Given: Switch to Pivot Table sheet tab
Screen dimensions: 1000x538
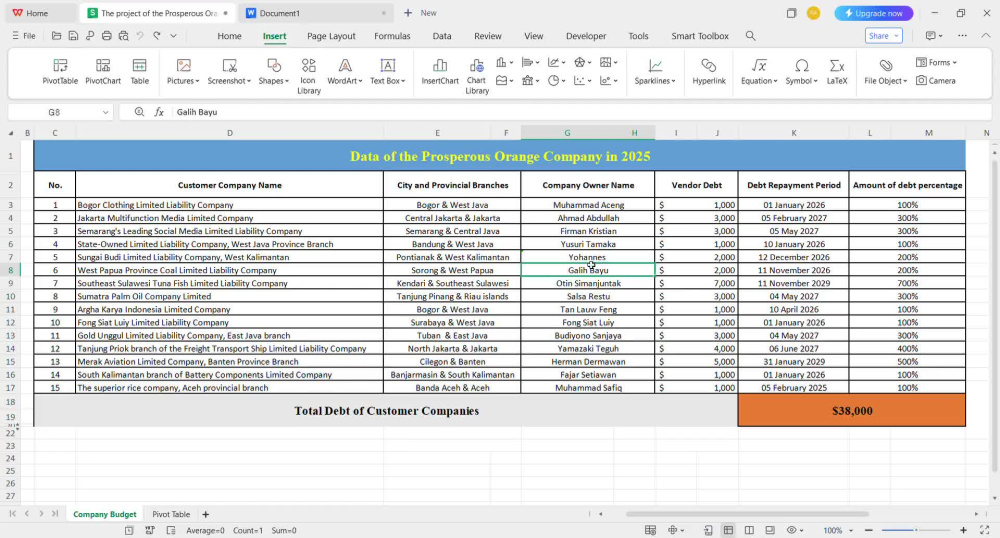Looking at the screenshot, I should (x=171, y=514).
